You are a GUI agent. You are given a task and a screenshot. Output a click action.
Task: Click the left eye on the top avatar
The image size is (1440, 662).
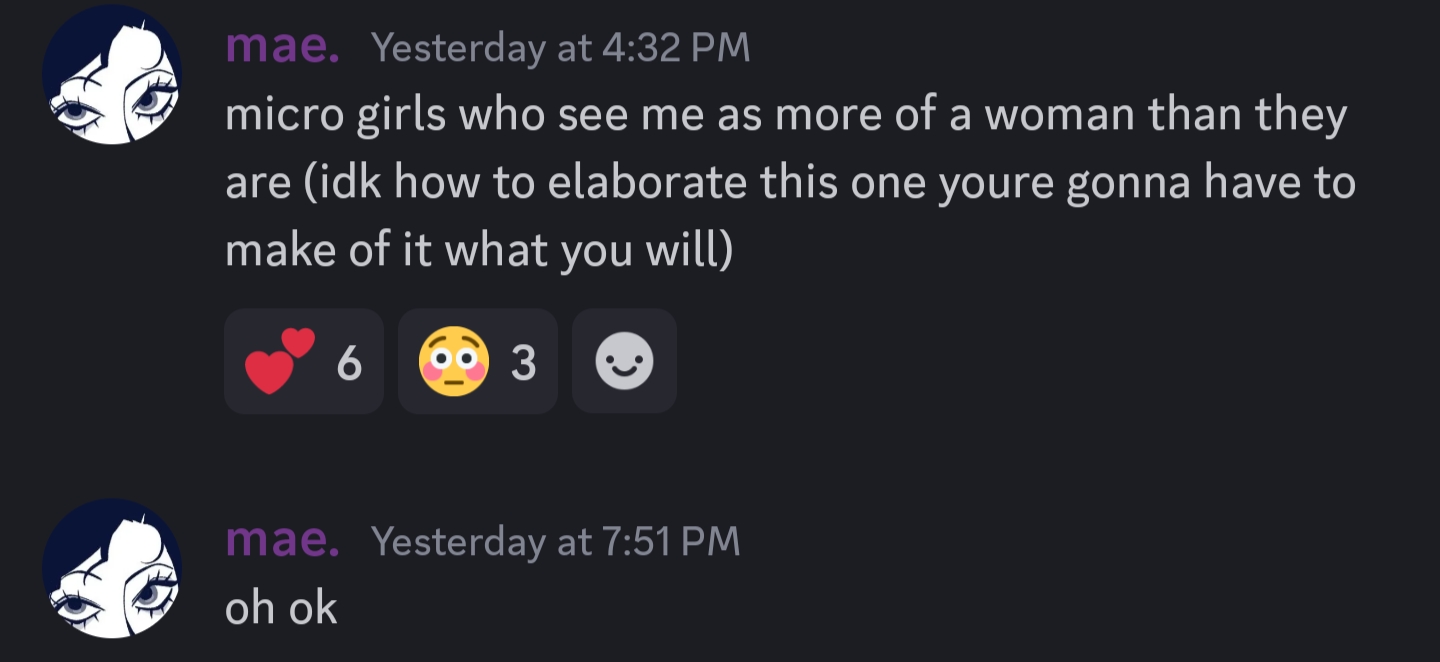click(x=74, y=112)
